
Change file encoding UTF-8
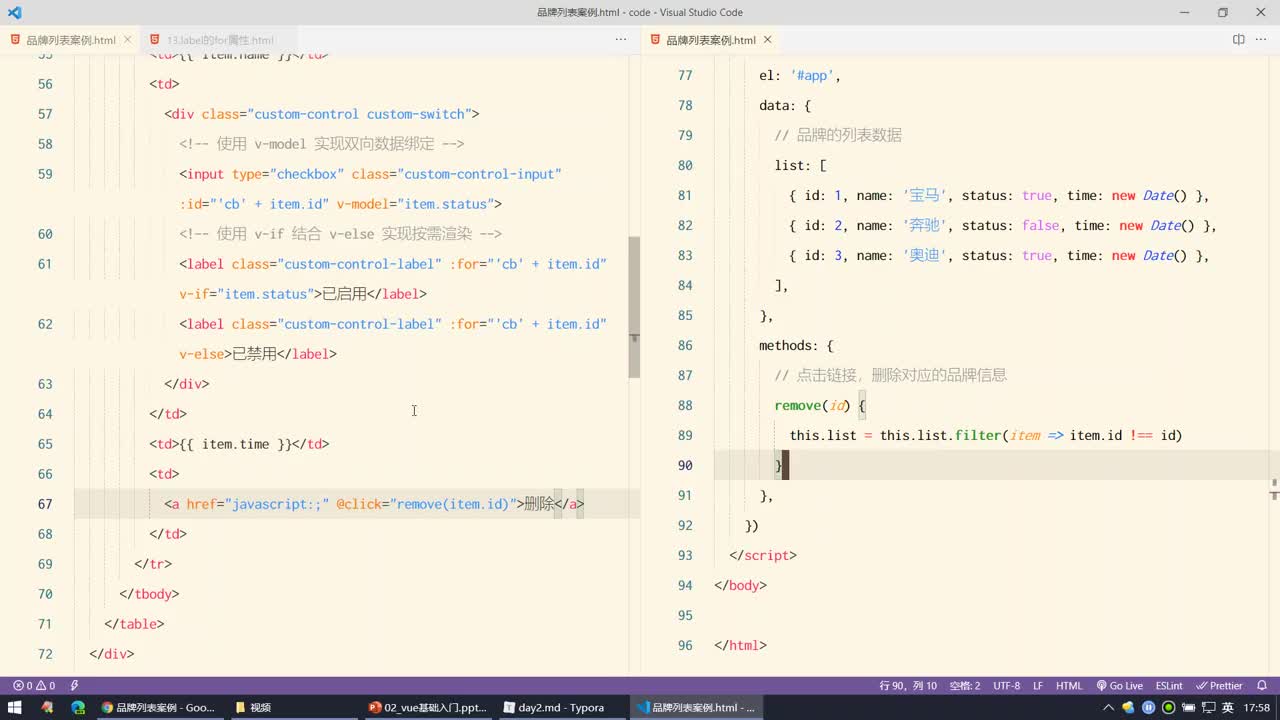coord(1007,686)
